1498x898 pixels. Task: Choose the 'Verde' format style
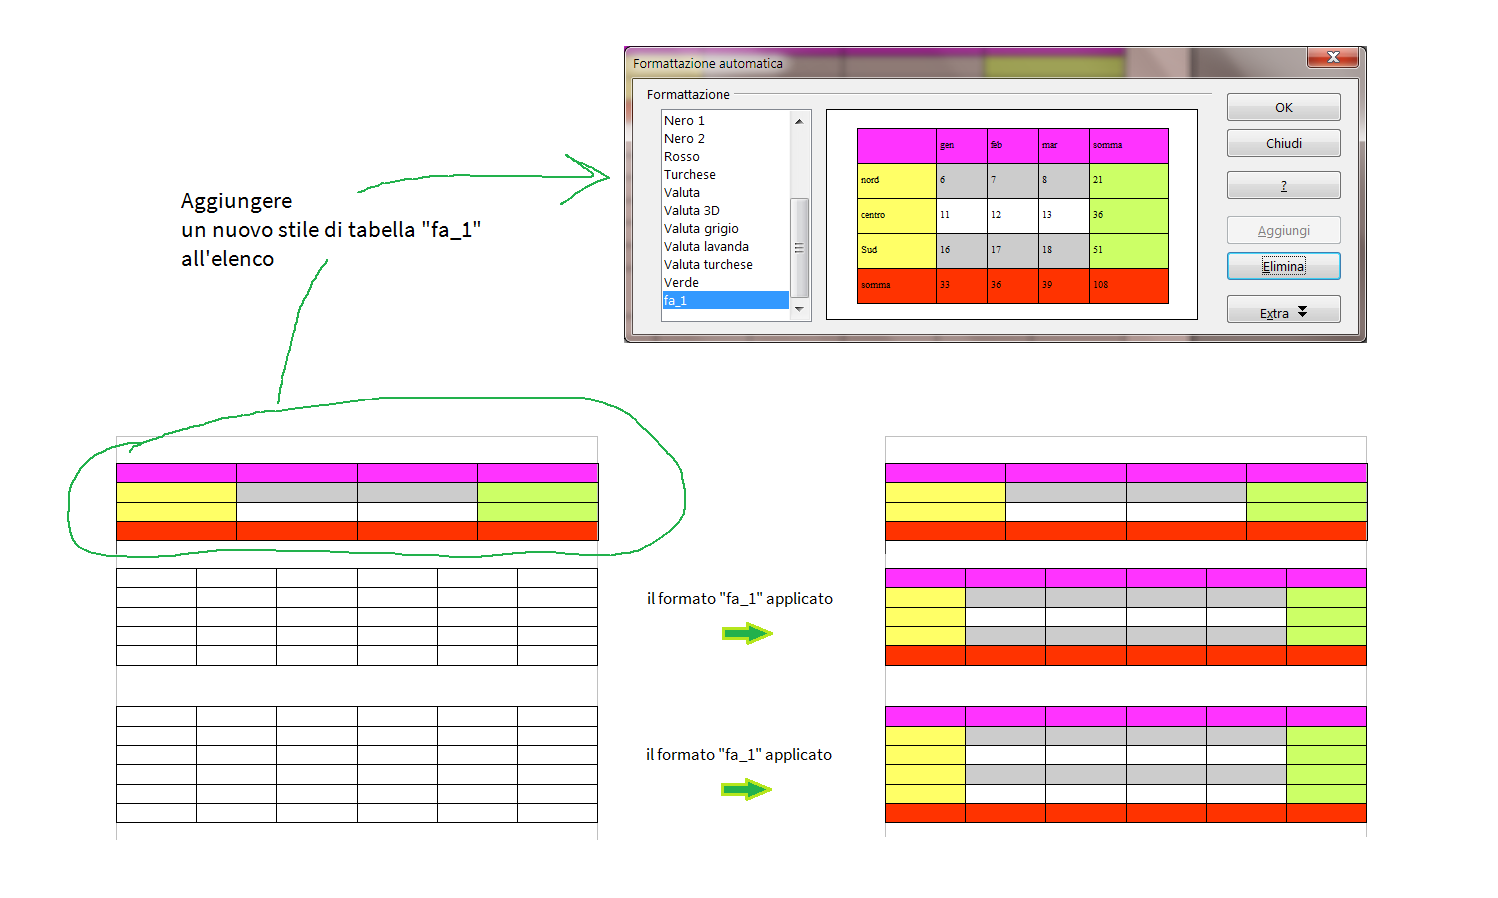[x=682, y=283]
